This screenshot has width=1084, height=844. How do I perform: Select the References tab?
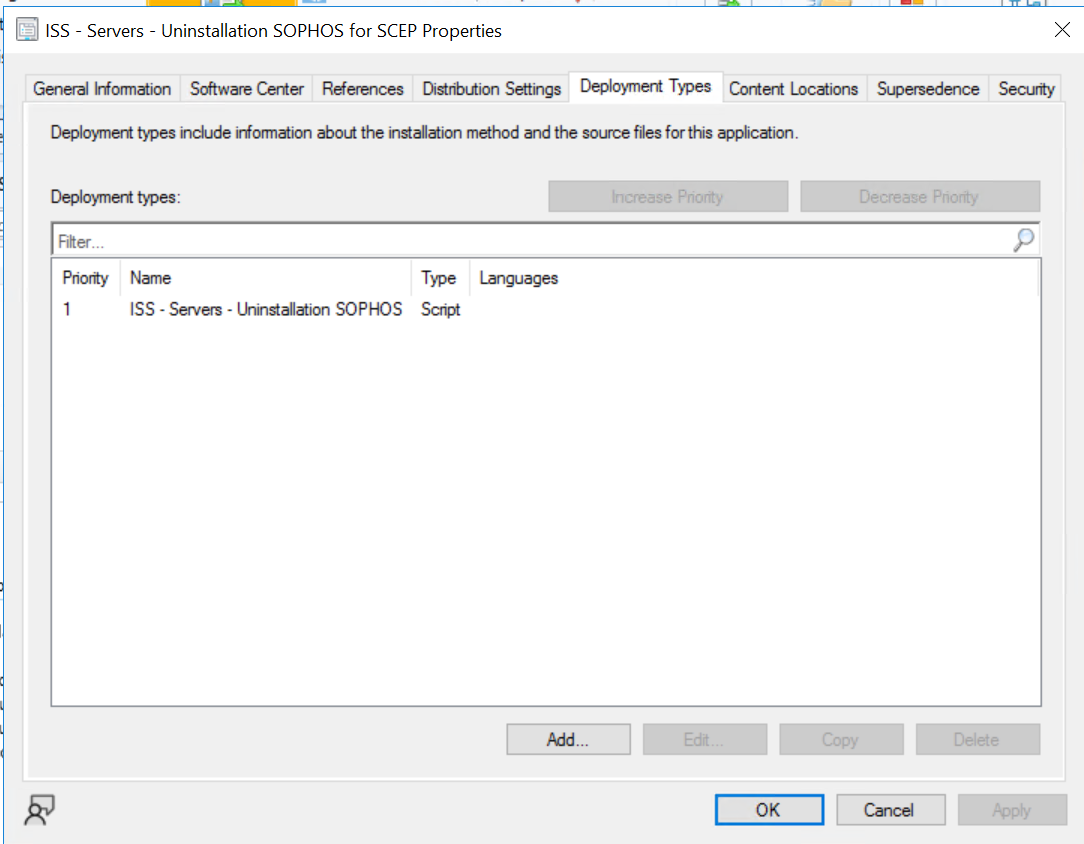(362, 88)
